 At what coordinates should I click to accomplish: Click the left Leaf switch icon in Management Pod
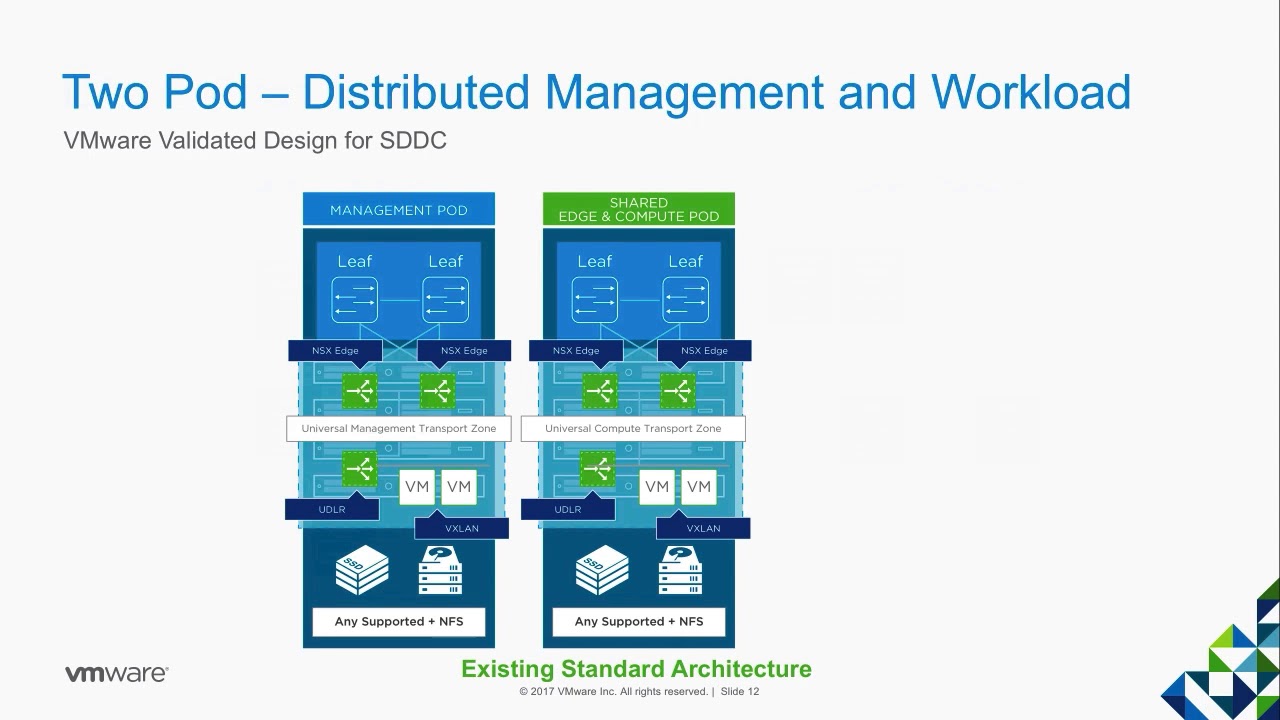coord(355,300)
